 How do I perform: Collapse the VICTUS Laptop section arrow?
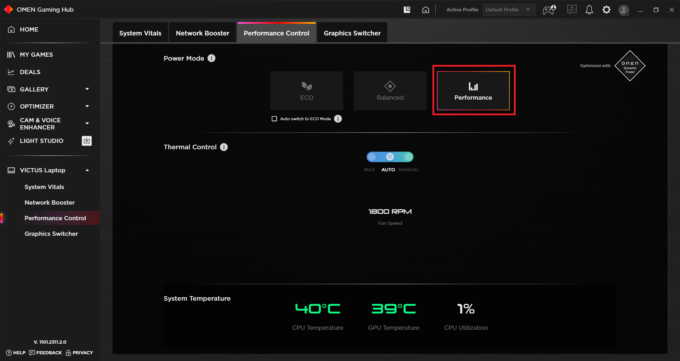click(x=87, y=170)
